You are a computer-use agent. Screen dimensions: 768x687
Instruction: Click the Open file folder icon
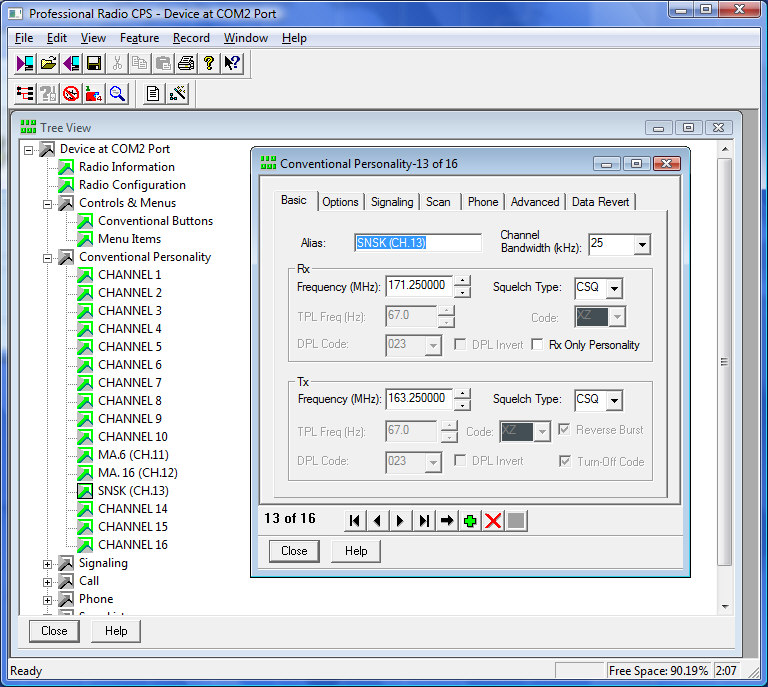coord(48,63)
